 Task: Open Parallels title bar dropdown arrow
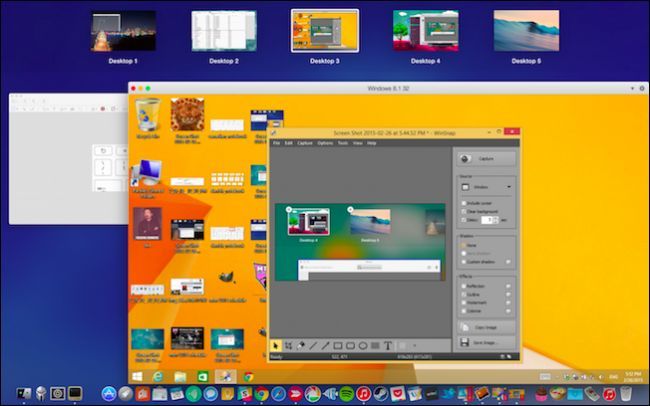pos(632,88)
